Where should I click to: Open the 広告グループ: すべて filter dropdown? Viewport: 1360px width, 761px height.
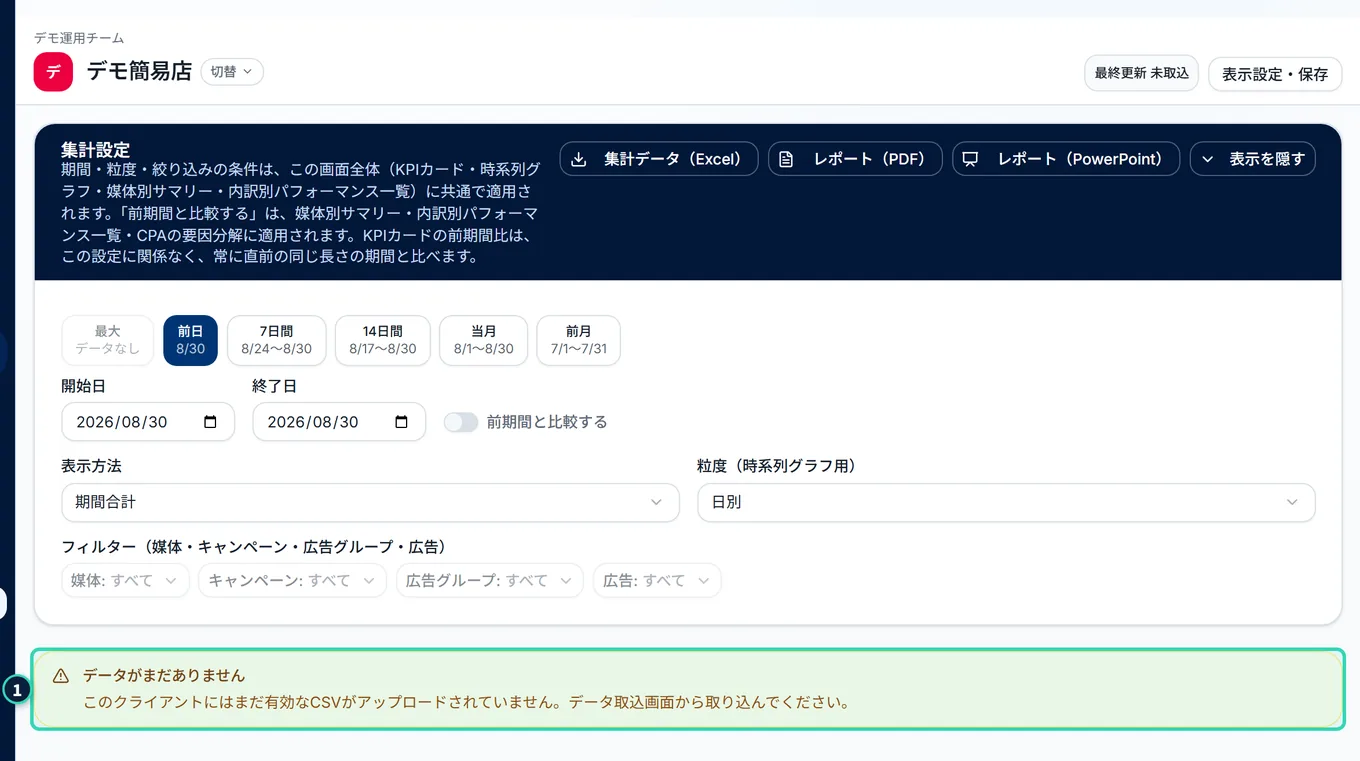pyautogui.click(x=490, y=580)
